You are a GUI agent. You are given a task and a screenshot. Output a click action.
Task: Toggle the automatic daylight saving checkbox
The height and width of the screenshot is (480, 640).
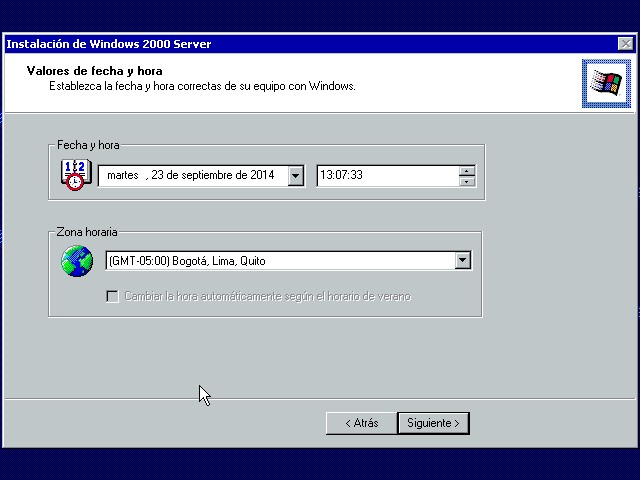[112, 296]
